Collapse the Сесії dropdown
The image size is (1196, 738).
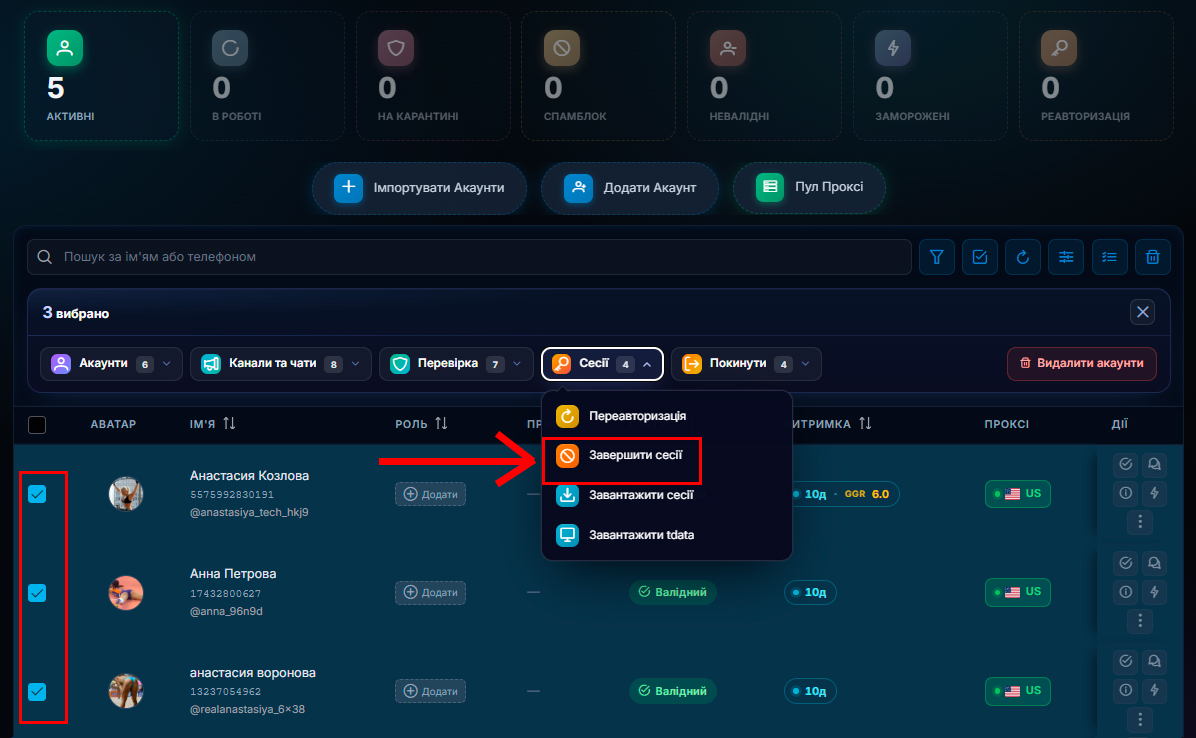point(603,364)
